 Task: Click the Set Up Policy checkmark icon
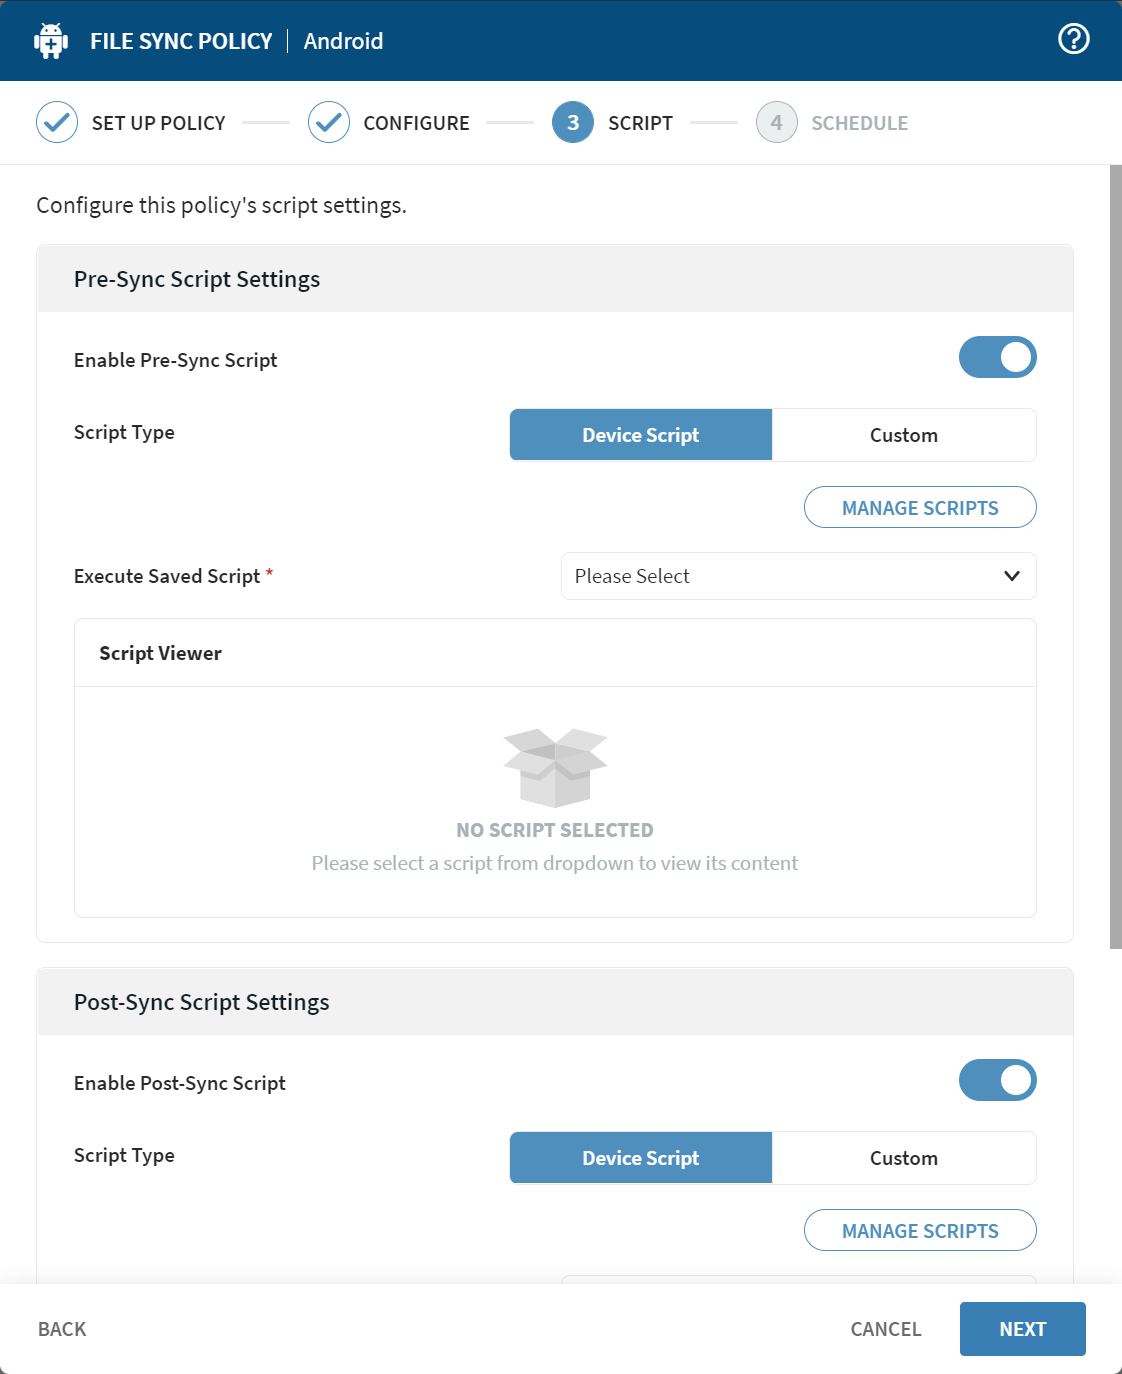(57, 122)
